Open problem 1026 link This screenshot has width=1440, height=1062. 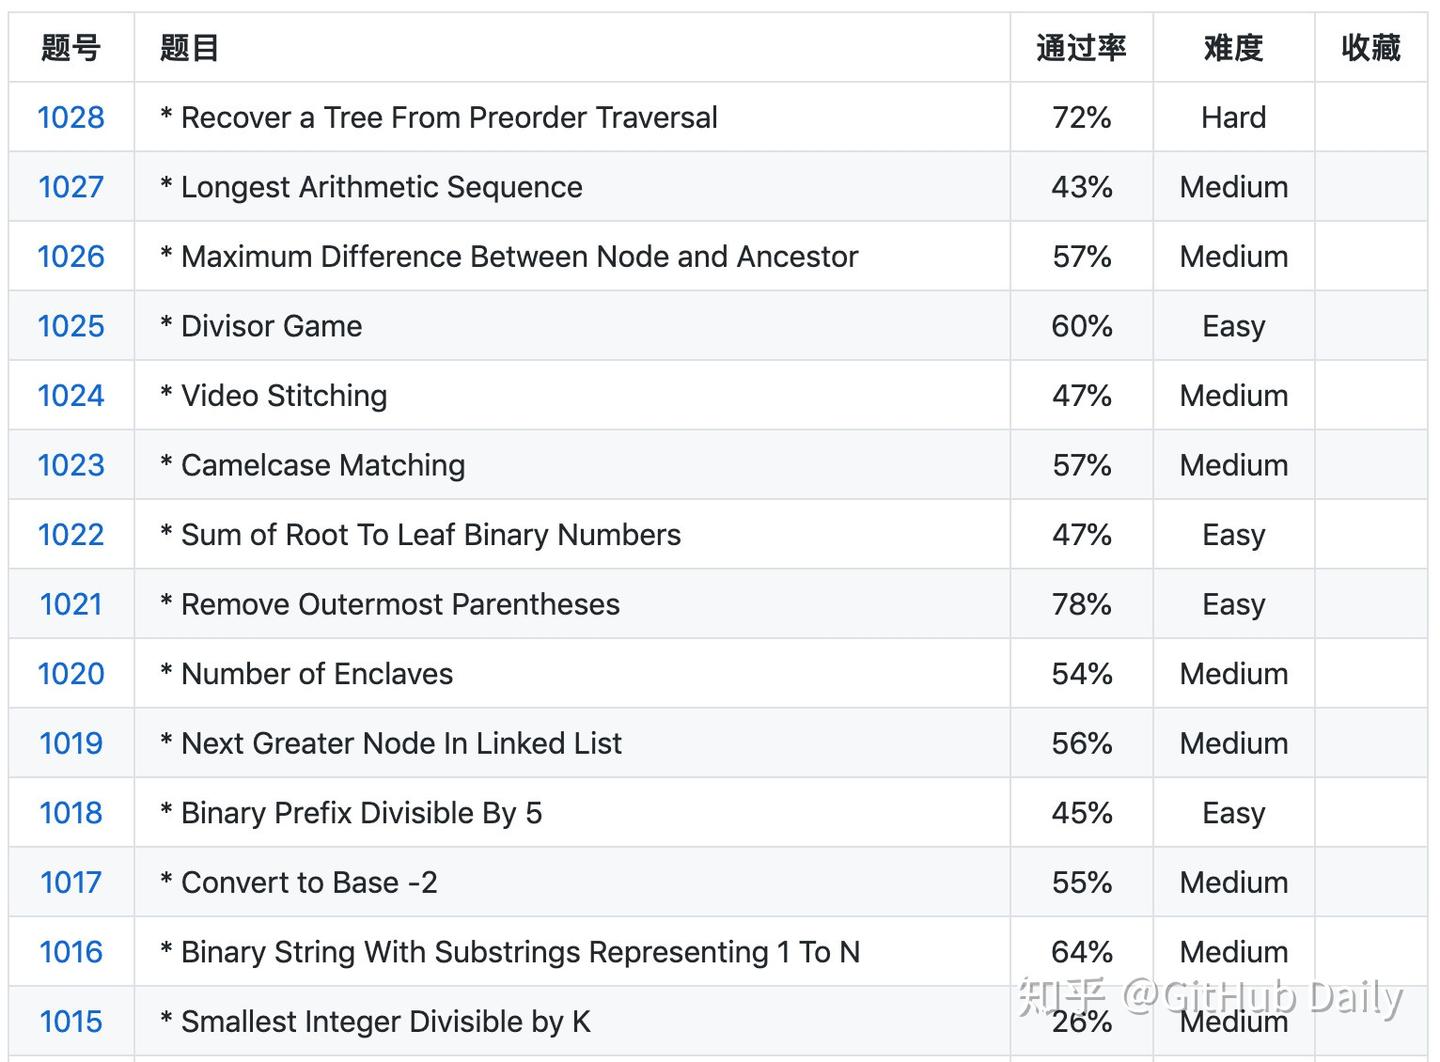coord(70,256)
